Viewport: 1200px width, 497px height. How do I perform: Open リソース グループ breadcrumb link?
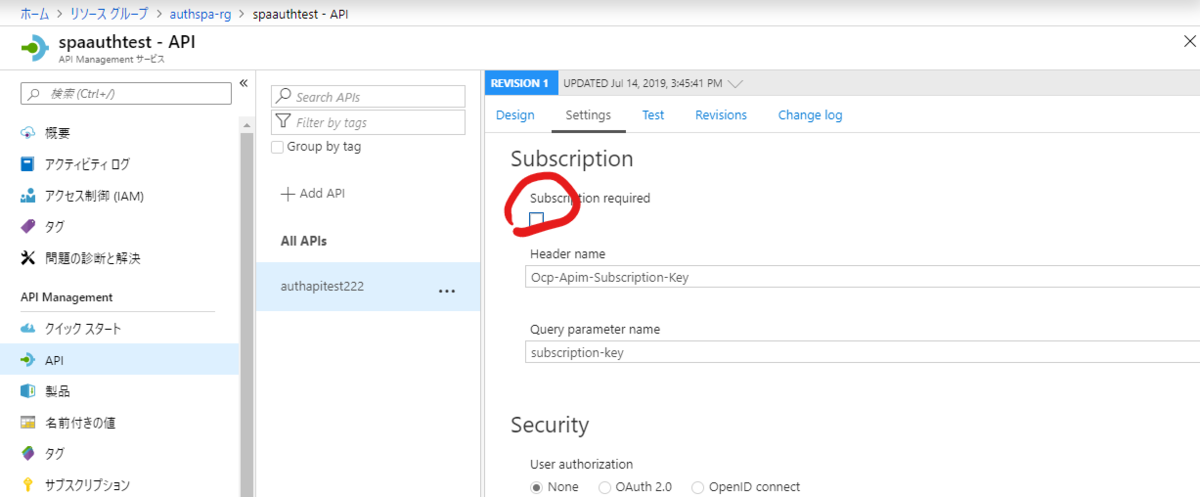coord(109,14)
